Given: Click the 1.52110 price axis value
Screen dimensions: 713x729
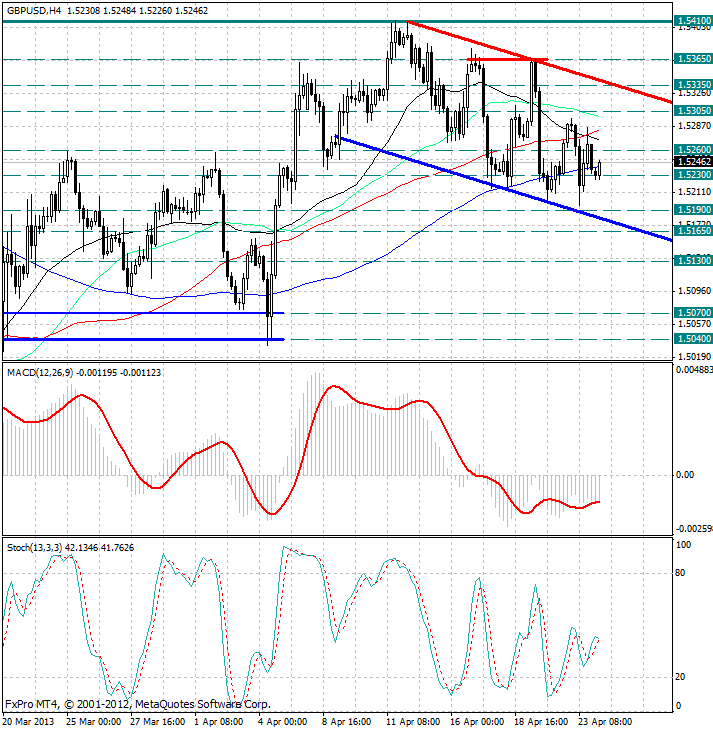Looking at the screenshot, I should click(694, 192).
